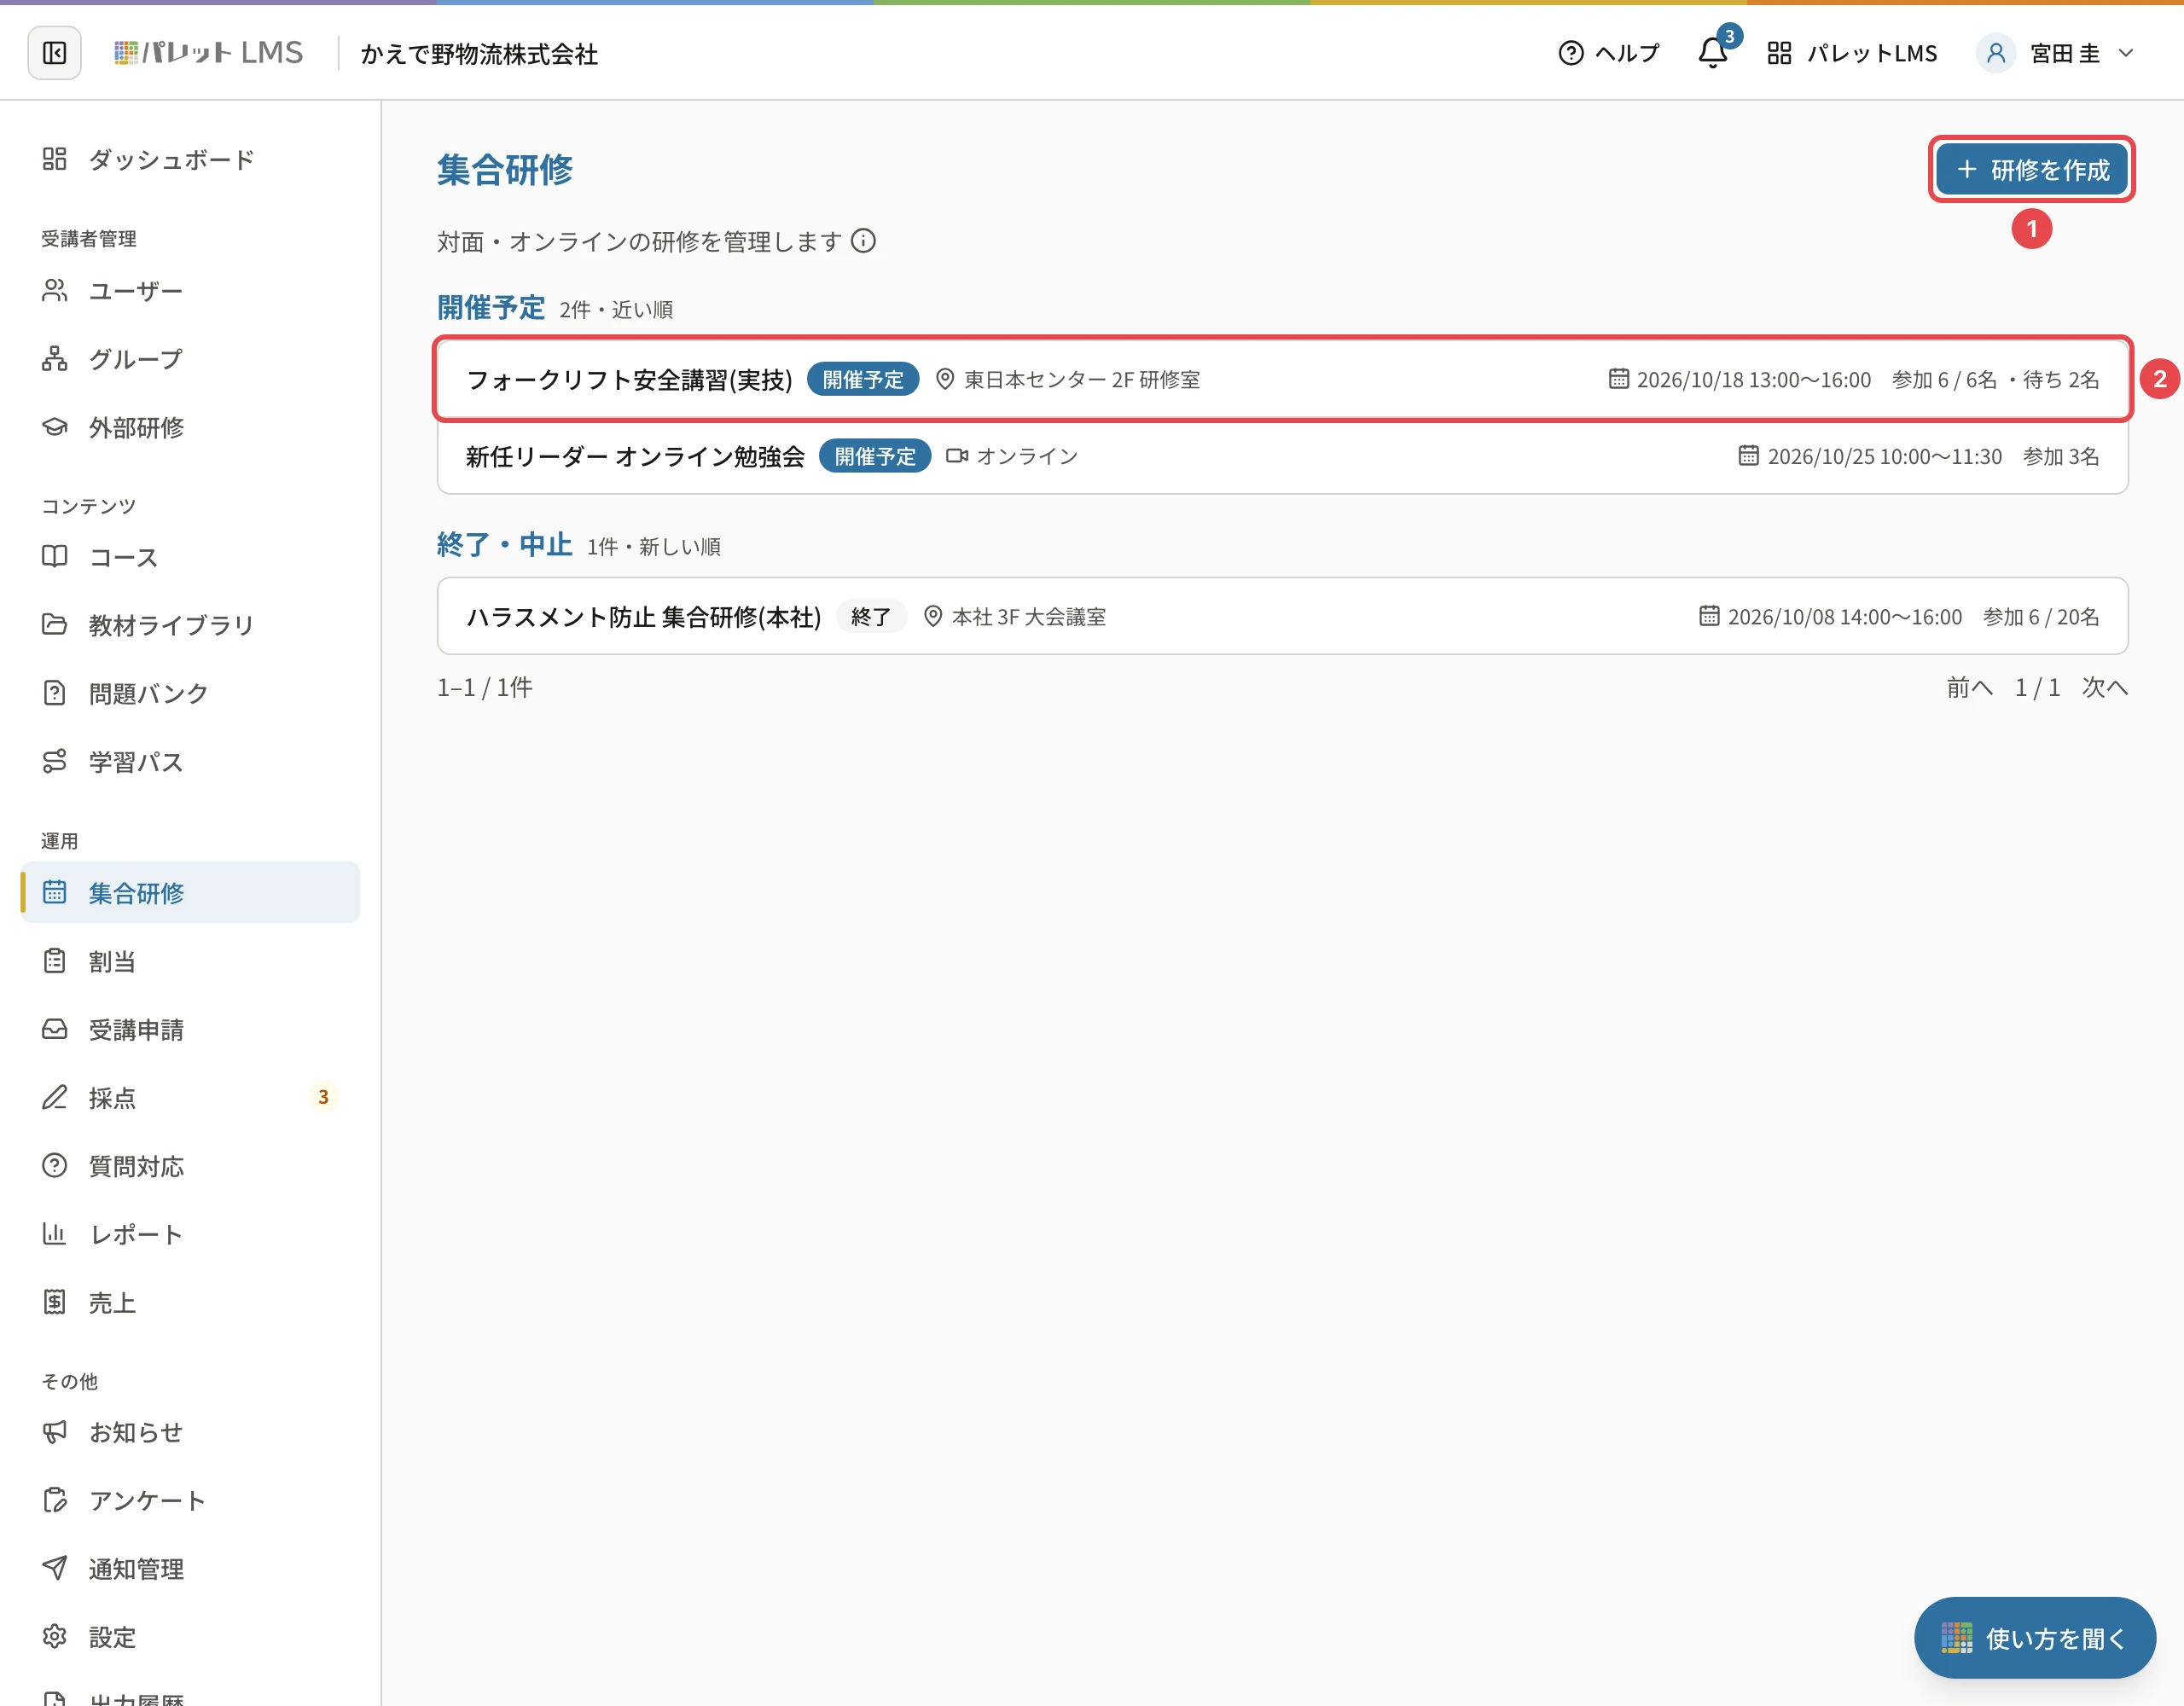Click the 宮田 圭 user avatar
2184x1706 pixels.
[x=1995, y=53]
